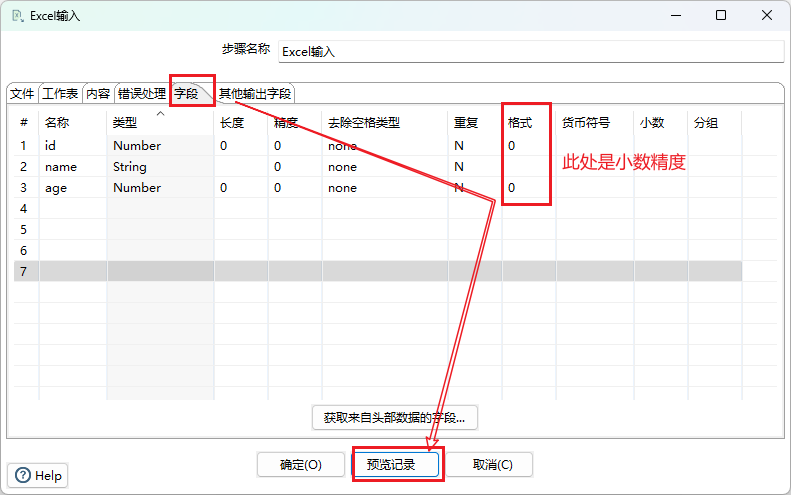The height and width of the screenshot is (495, 791).
Task: Go to the 错误处理 tab
Action: click(141, 94)
